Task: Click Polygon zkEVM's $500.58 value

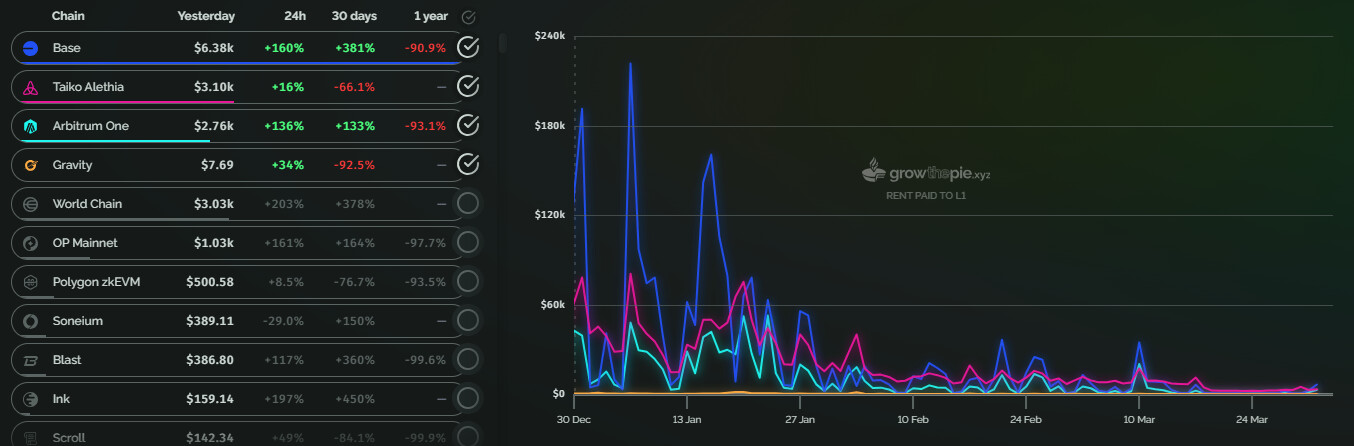Action: pos(210,282)
